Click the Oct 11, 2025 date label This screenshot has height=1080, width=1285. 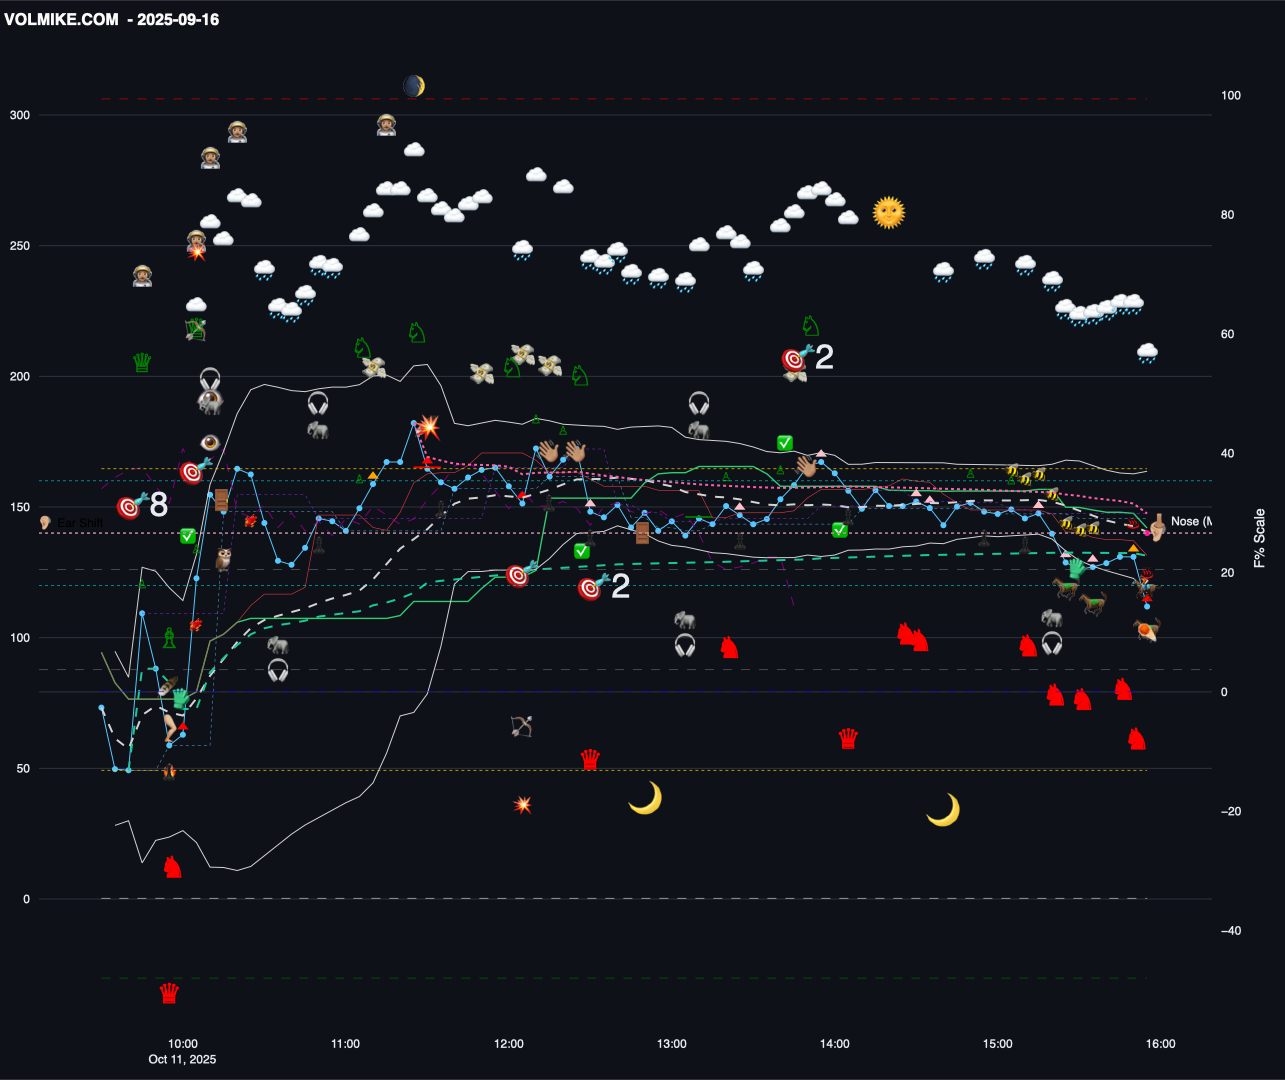coord(182,1059)
